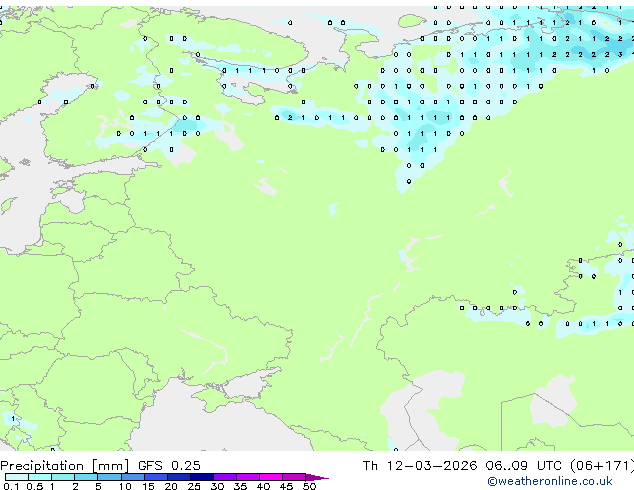Viewport: 634px width, 490px height.
Task: Click the '0.5' legend scale label
Action: [35, 486]
